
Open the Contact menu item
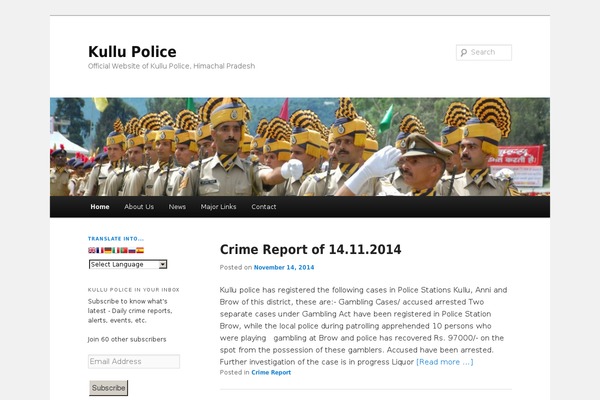click(264, 207)
